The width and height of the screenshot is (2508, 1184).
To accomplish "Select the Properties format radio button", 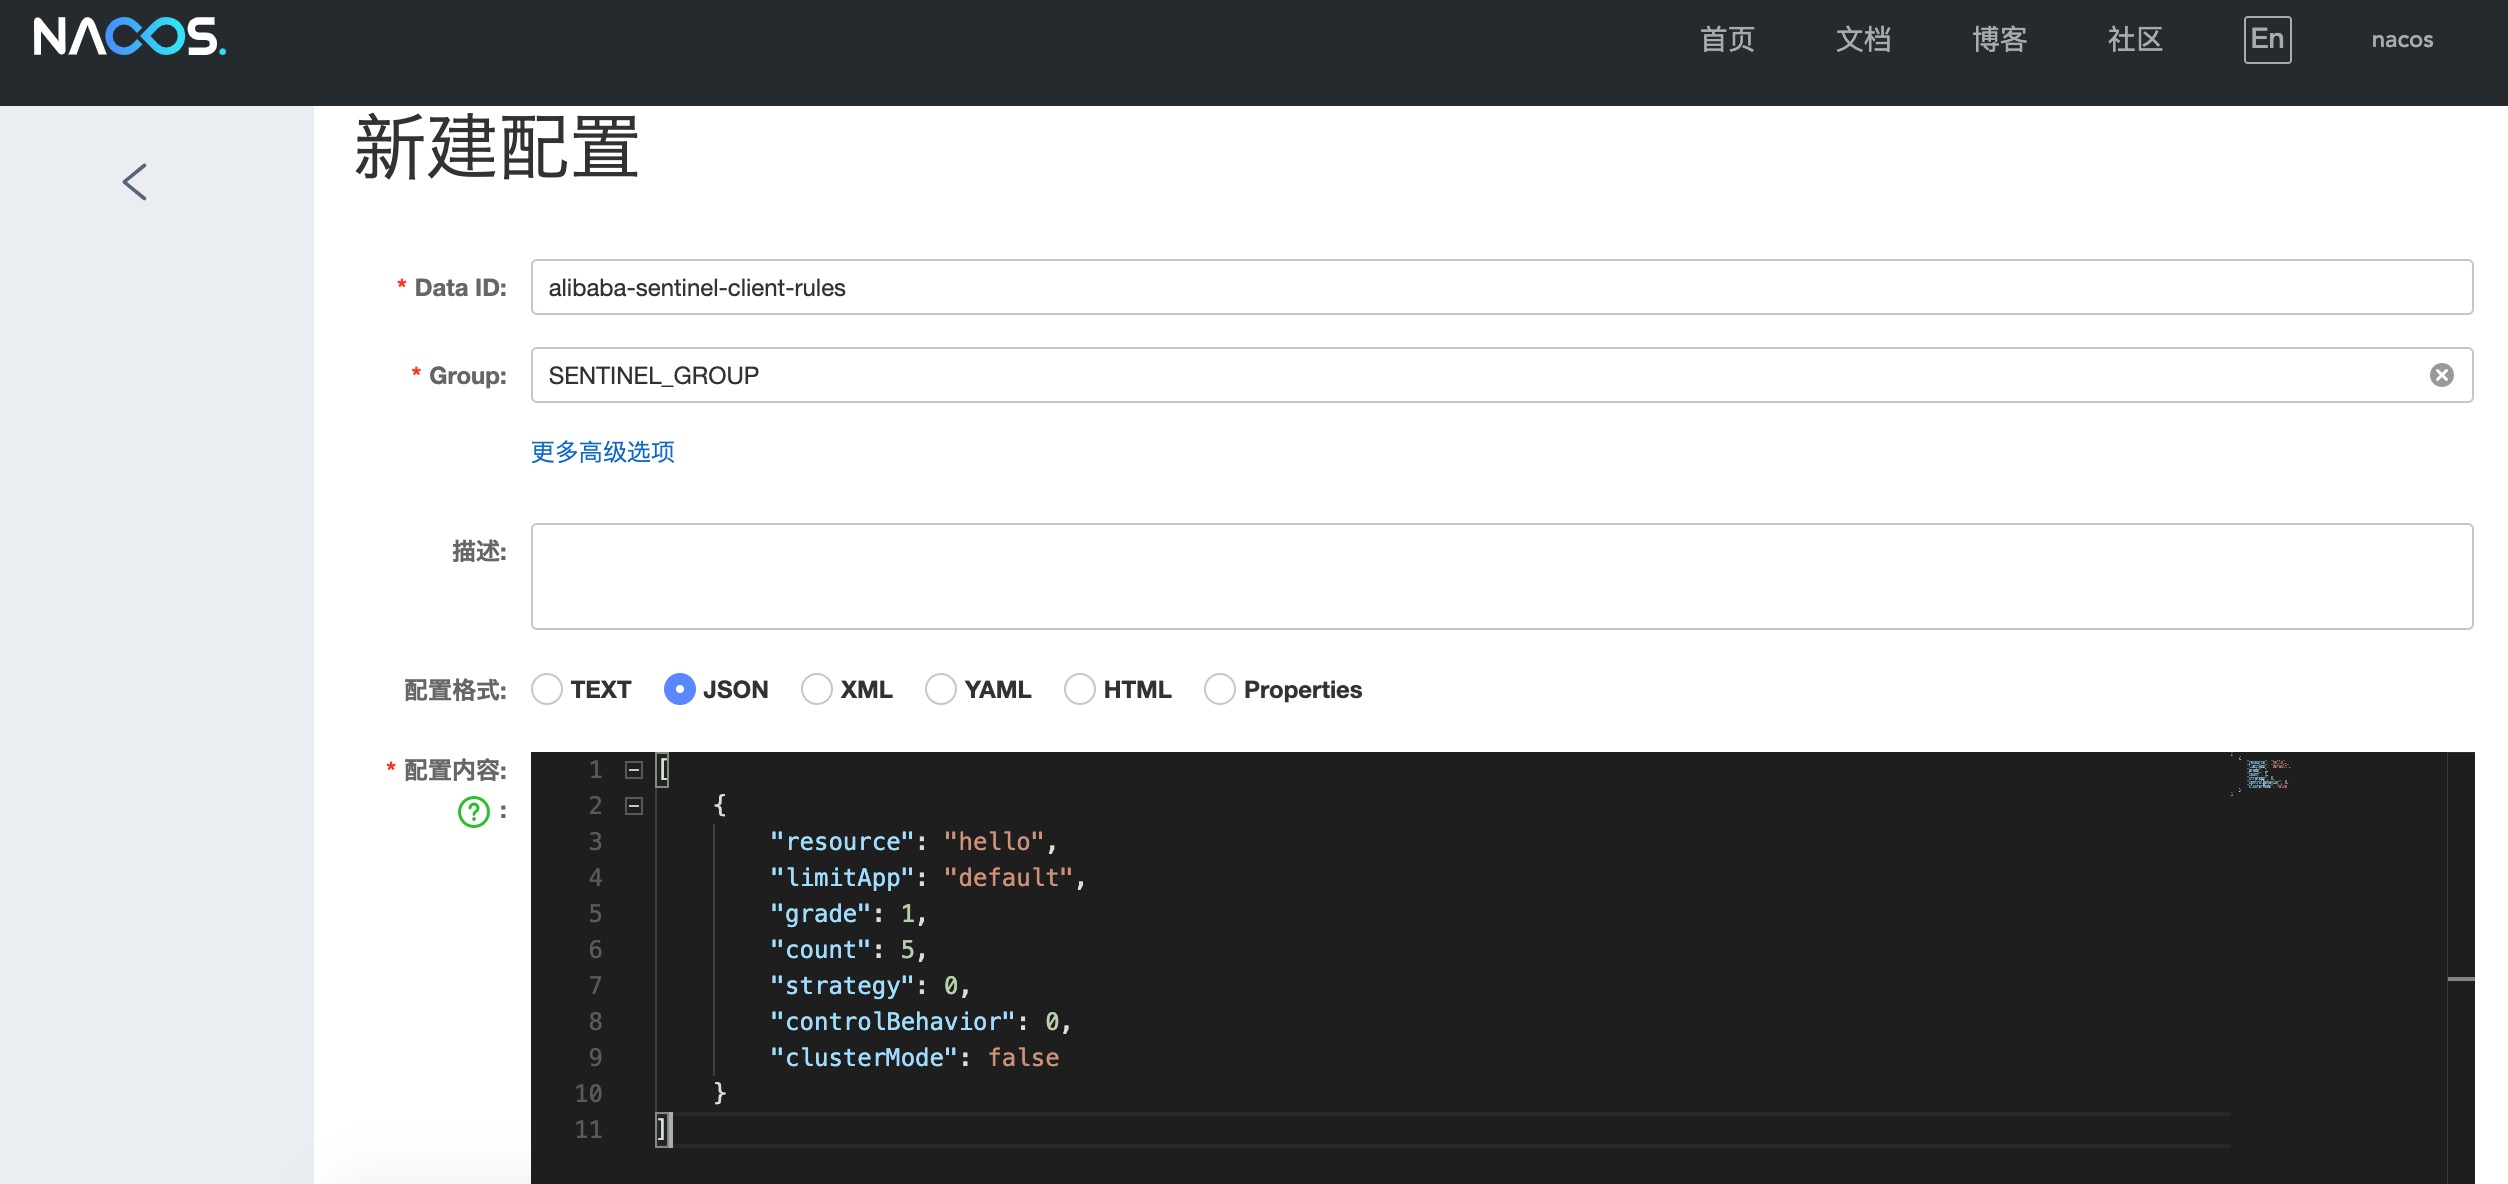I will pos(1220,689).
